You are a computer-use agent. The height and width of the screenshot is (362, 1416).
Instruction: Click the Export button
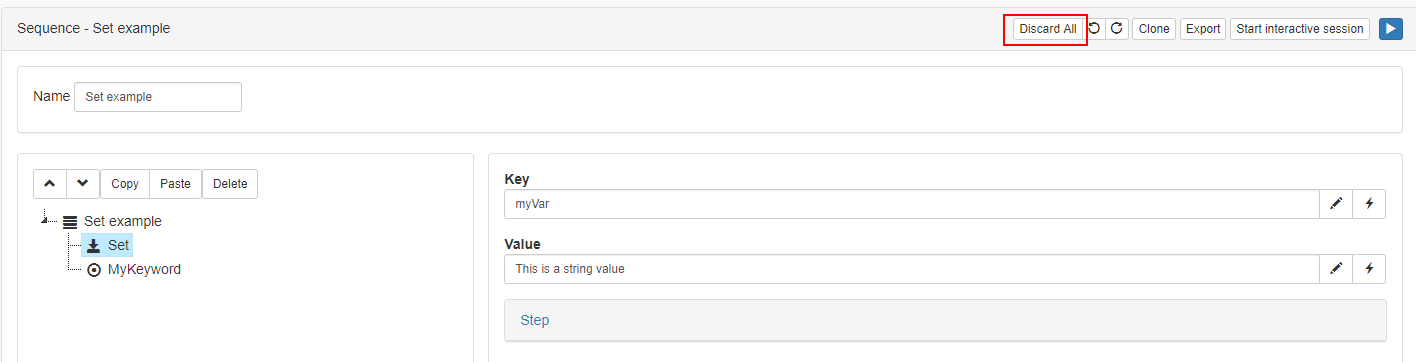click(x=1203, y=29)
